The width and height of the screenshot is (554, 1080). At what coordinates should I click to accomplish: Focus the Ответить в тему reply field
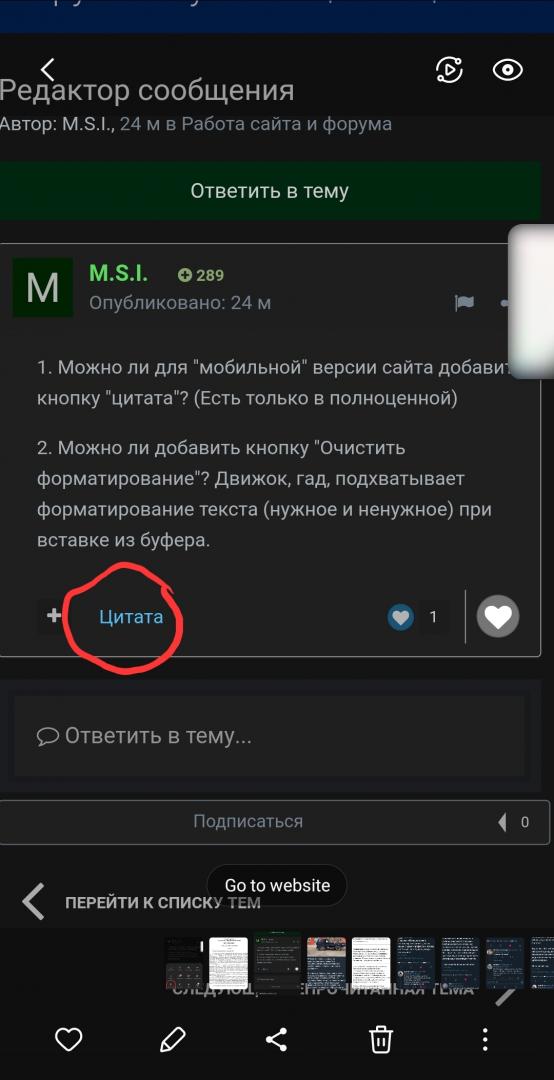point(269,736)
